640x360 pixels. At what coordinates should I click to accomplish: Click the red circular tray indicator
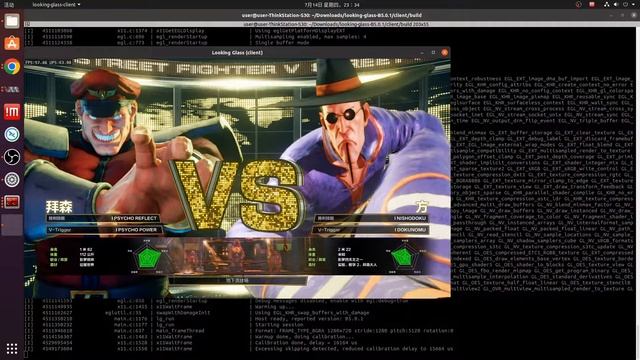pyautogui.click(x=578, y=4)
